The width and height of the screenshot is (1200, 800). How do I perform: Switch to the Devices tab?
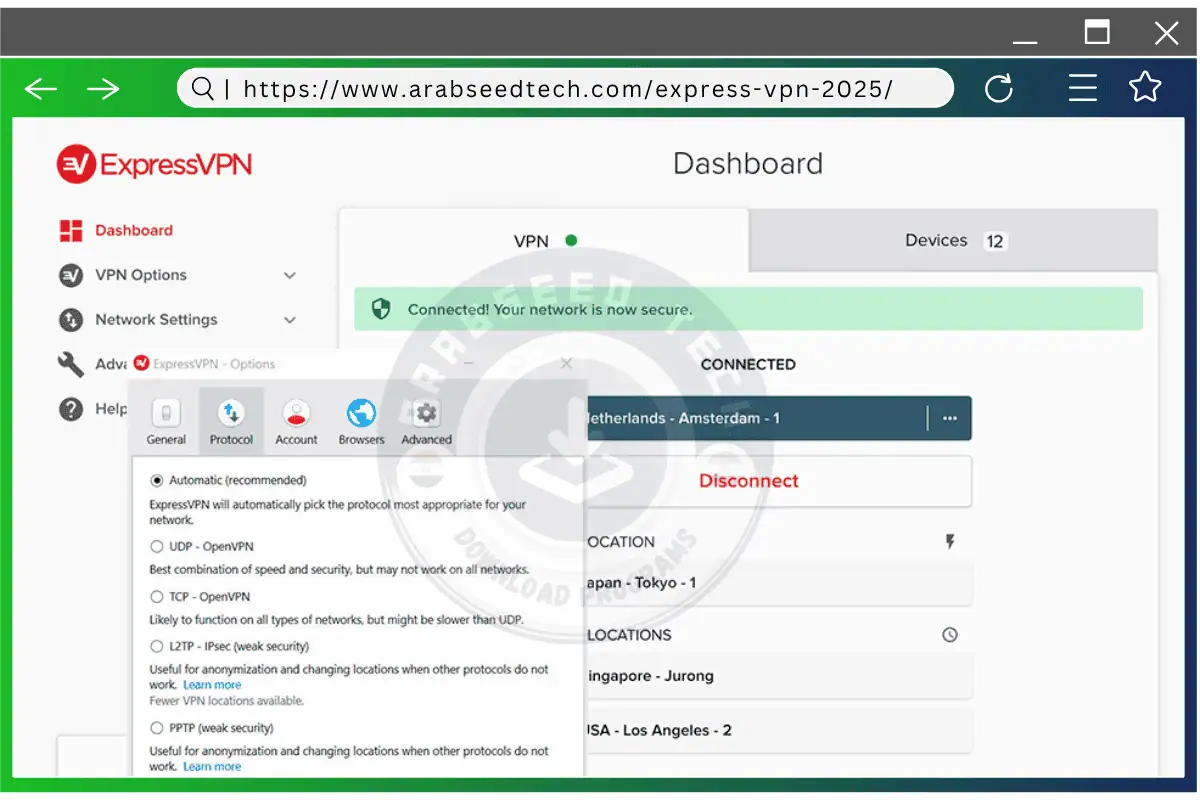click(936, 240)
